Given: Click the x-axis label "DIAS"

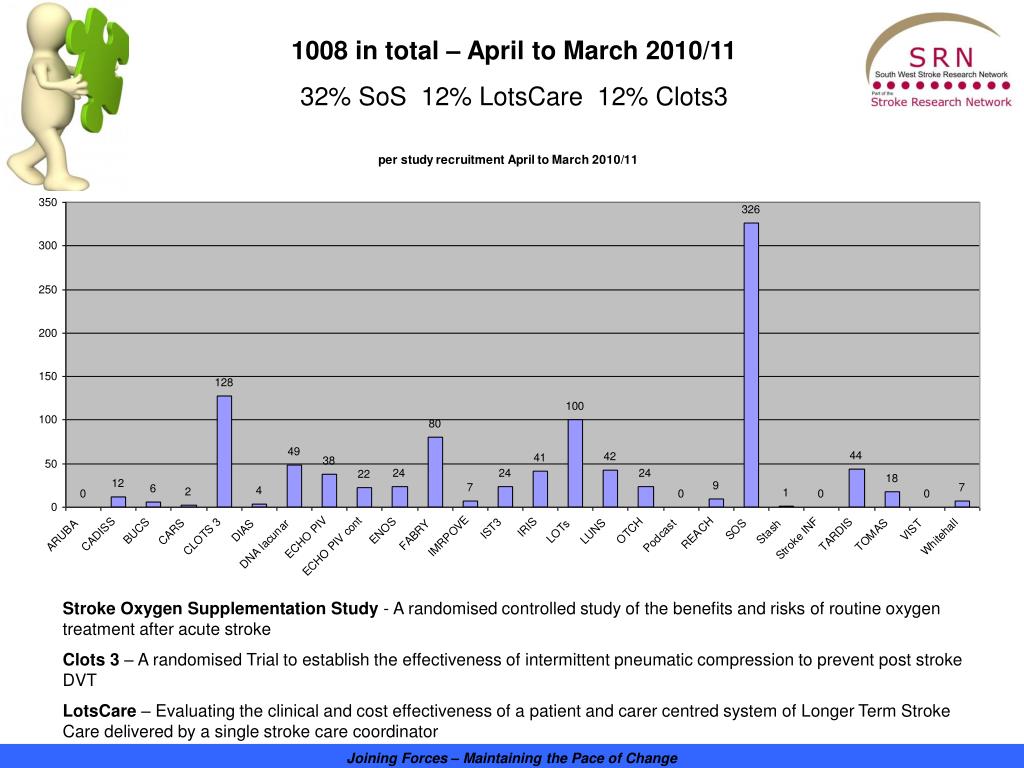Looking at the screenshot, I should tap(242, 530).
